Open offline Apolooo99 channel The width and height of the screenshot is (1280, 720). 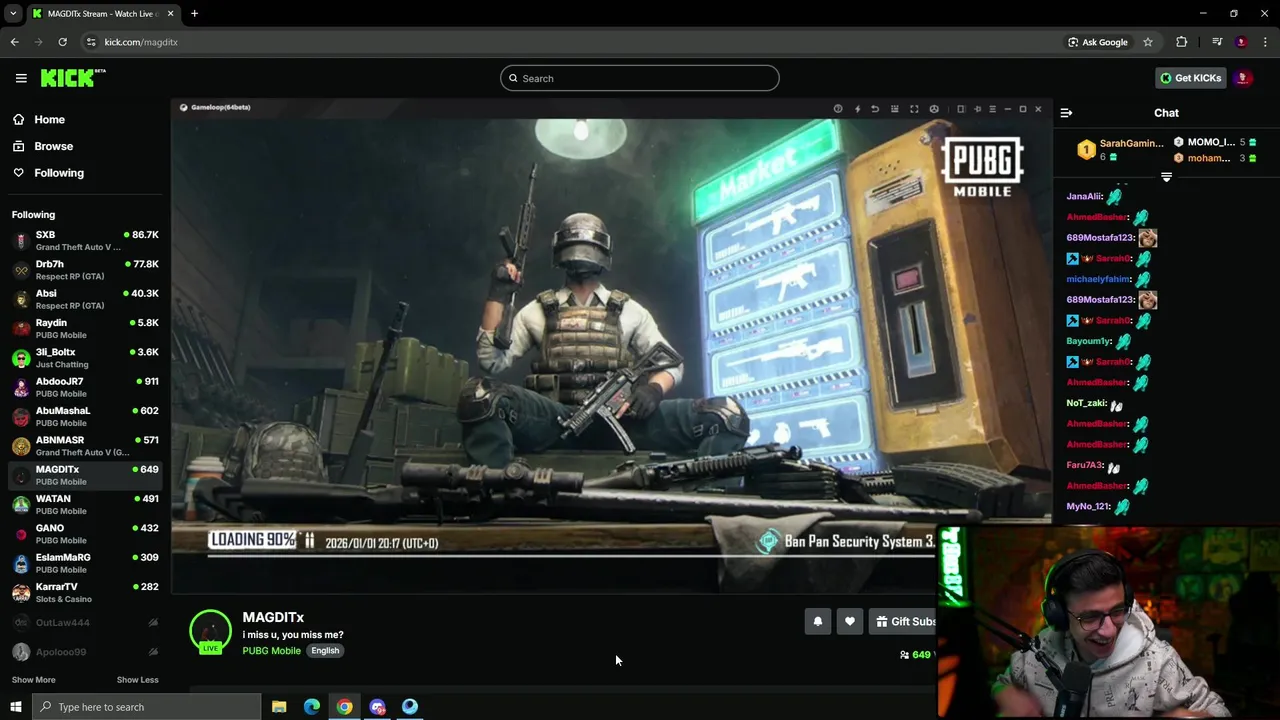click(85, 652)
